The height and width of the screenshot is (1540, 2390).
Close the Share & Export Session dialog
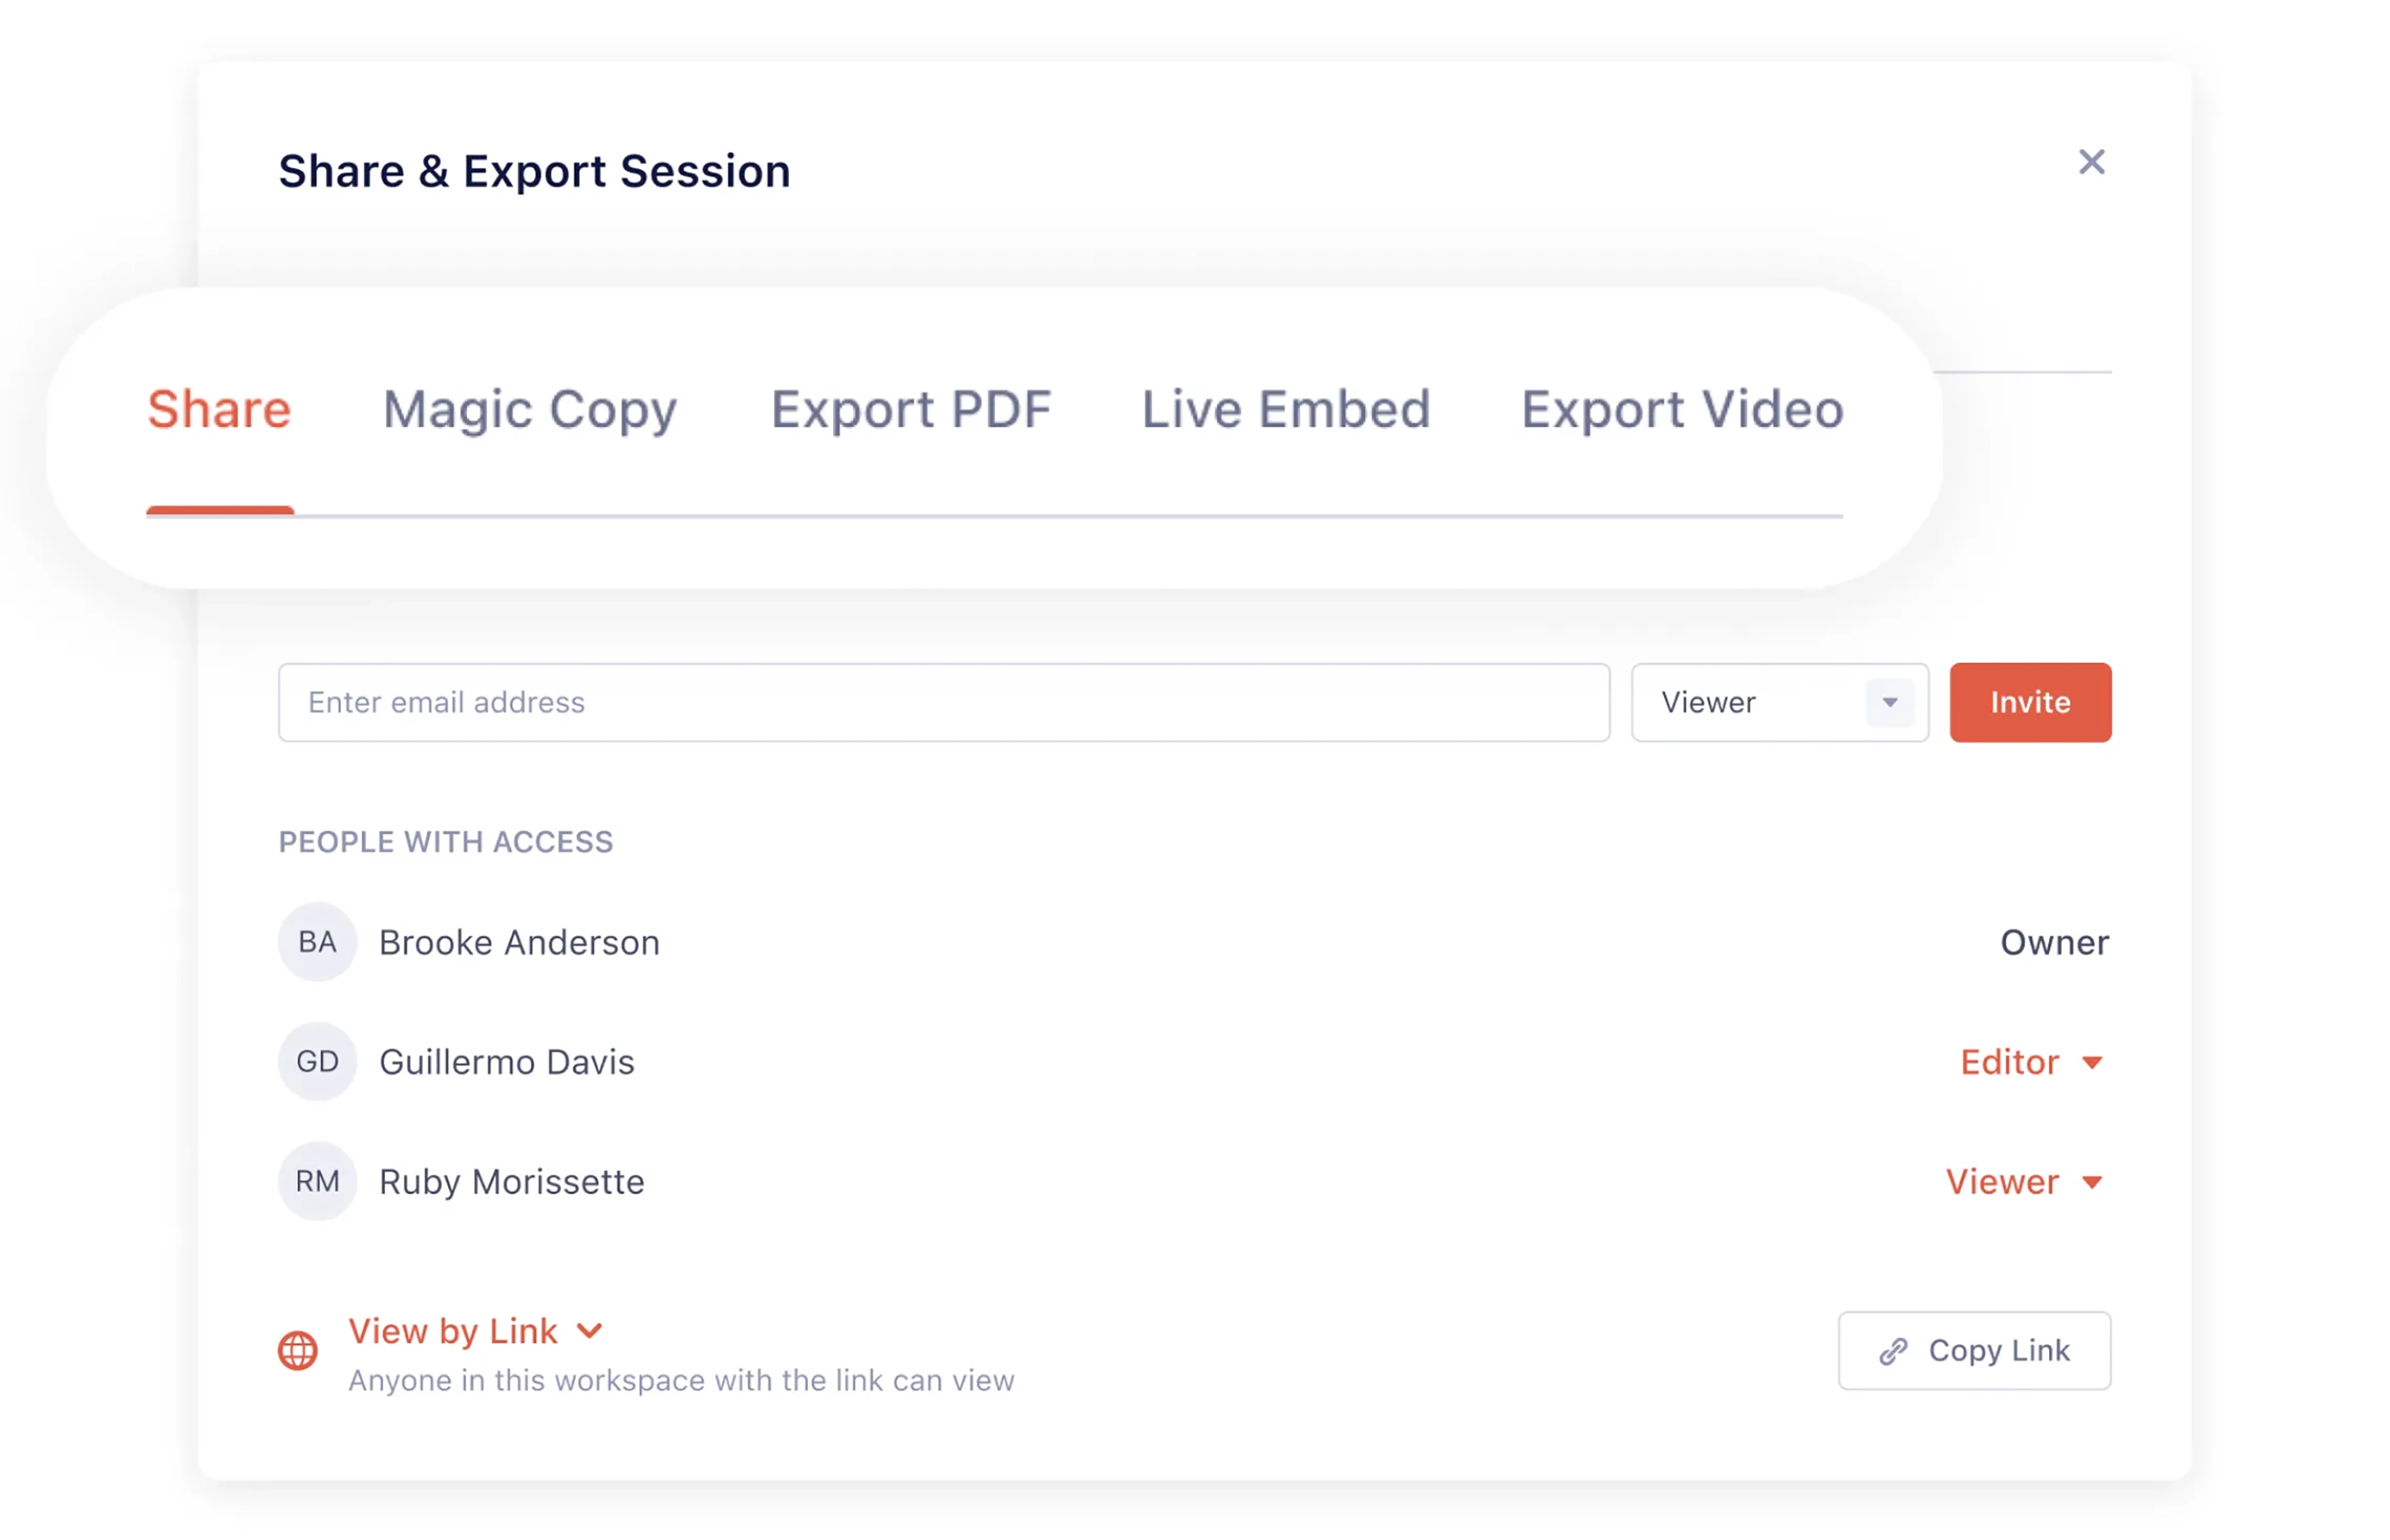point(2092,162)
